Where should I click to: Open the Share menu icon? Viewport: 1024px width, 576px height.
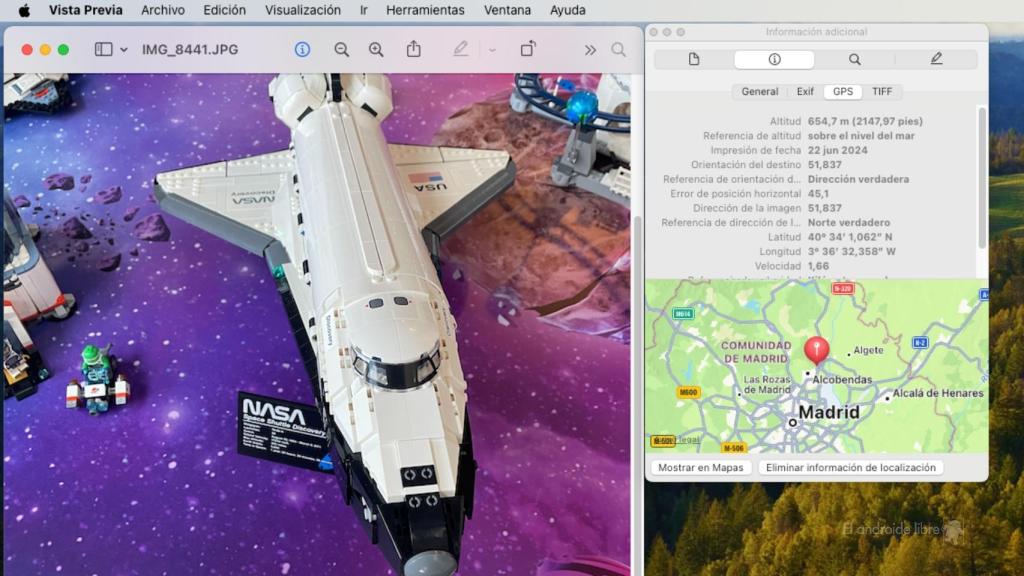click(412, 48)
